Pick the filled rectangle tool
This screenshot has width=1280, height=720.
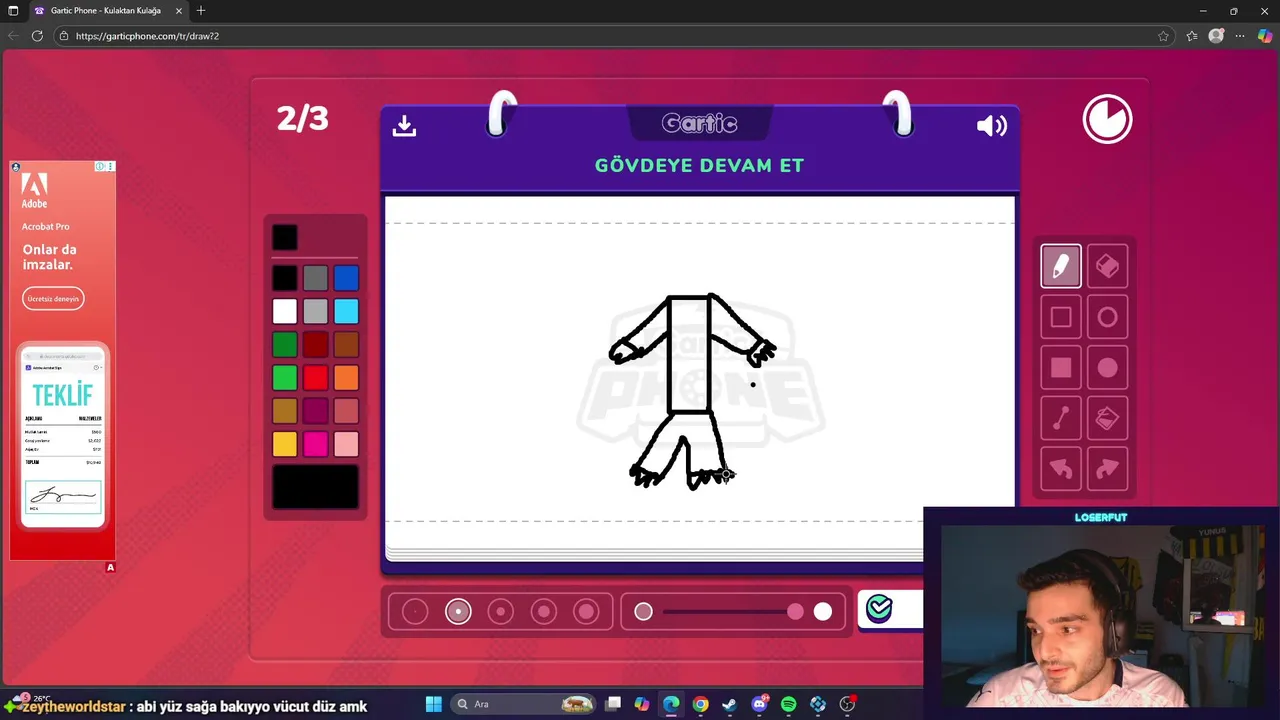1061,368
